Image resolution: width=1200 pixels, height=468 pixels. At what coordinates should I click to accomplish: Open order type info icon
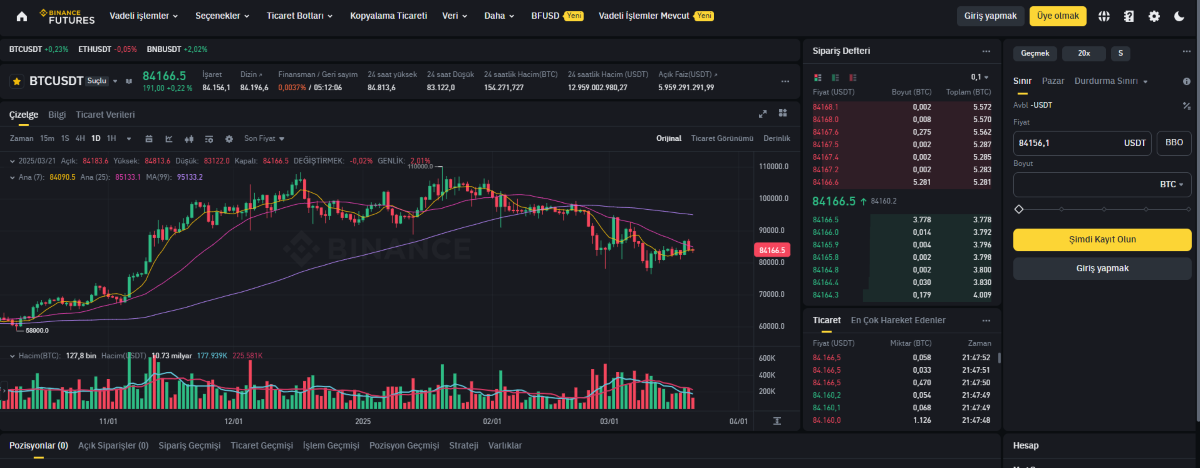pos(1185,81)
